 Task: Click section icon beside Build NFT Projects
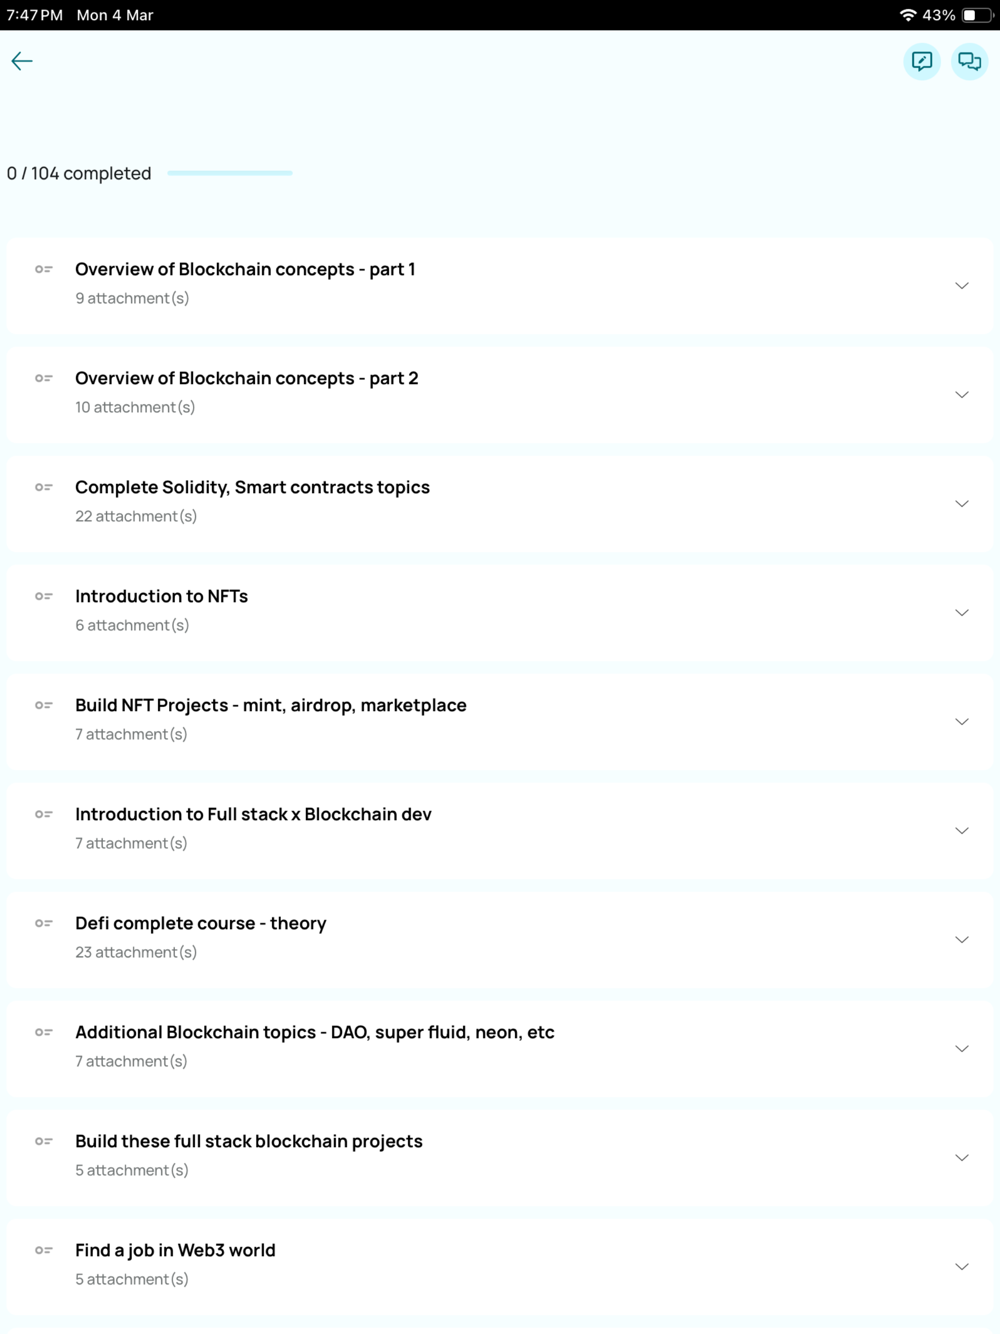44,705
